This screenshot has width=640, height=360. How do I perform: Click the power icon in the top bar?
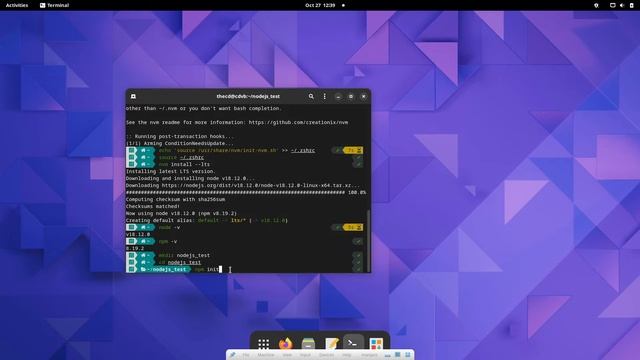click(x=631, y=5)
